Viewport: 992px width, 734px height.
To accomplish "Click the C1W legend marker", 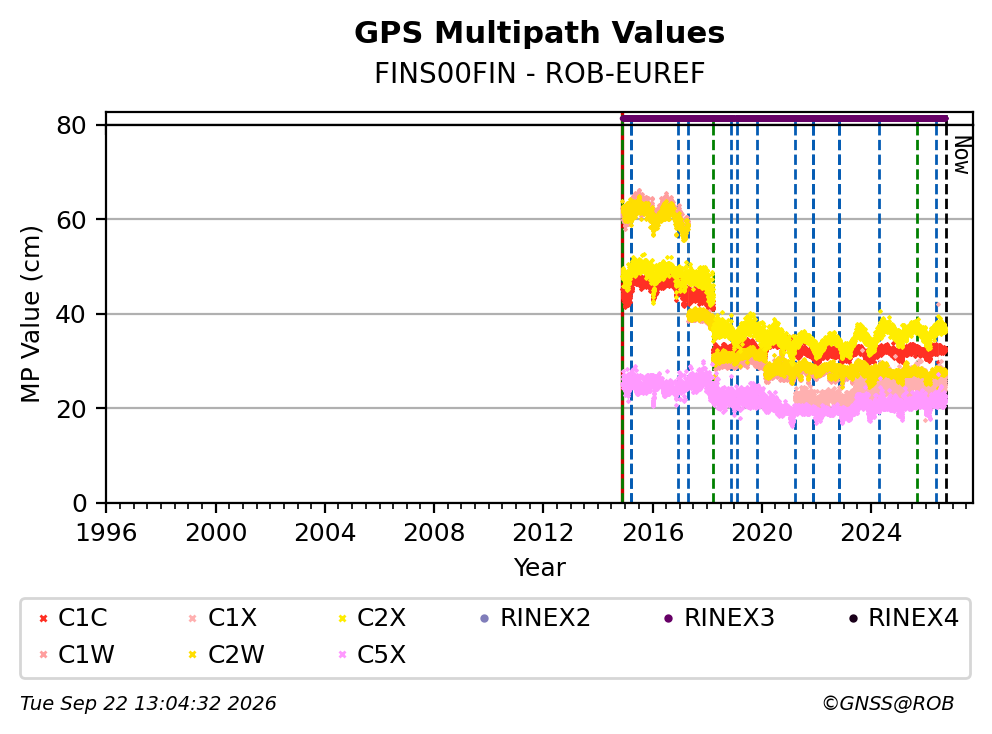I will tap(43, 654).
